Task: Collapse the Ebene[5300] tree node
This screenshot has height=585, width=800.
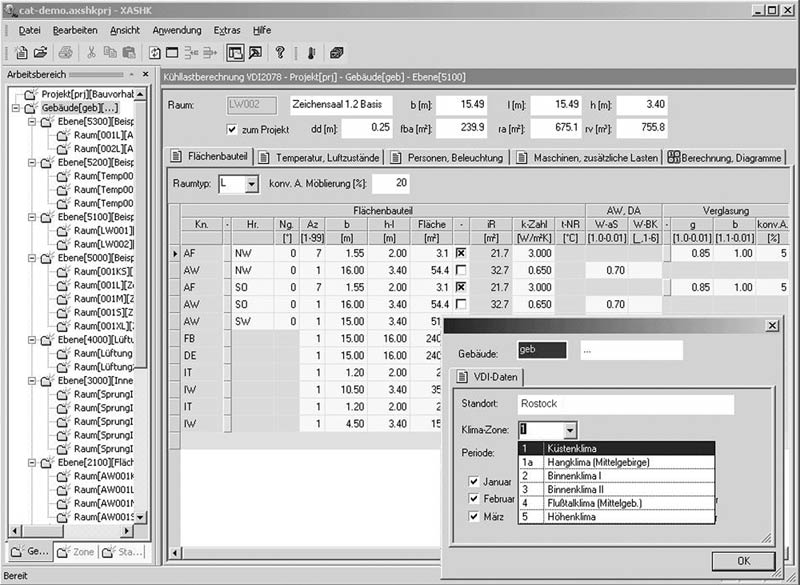Action: [x=31, y=121]
